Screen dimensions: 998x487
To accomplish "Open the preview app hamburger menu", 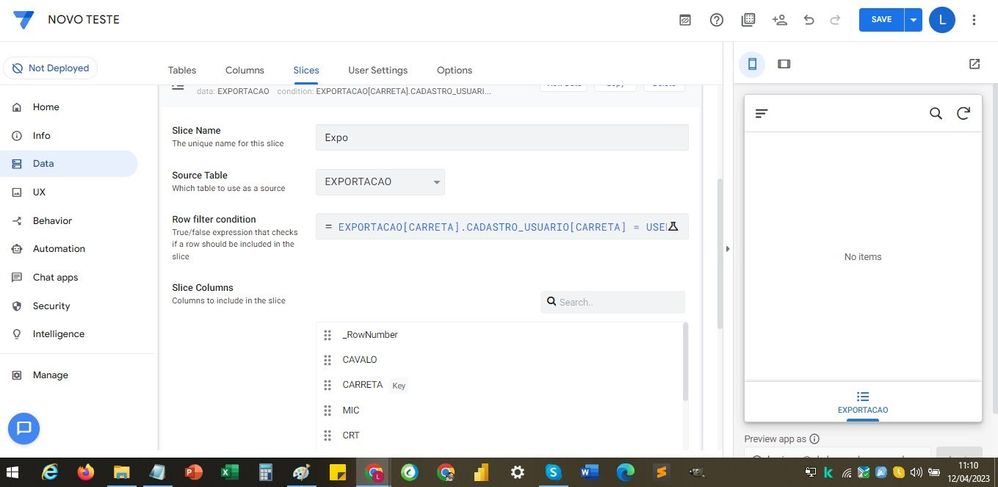I will pyautogui.click(x=761, y=113).
